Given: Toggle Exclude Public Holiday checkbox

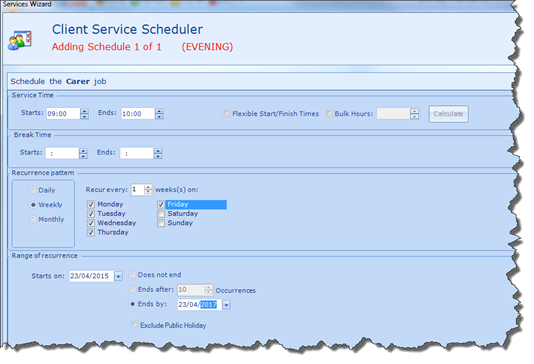Looking at the screenshot, I should tap(134, 325).
